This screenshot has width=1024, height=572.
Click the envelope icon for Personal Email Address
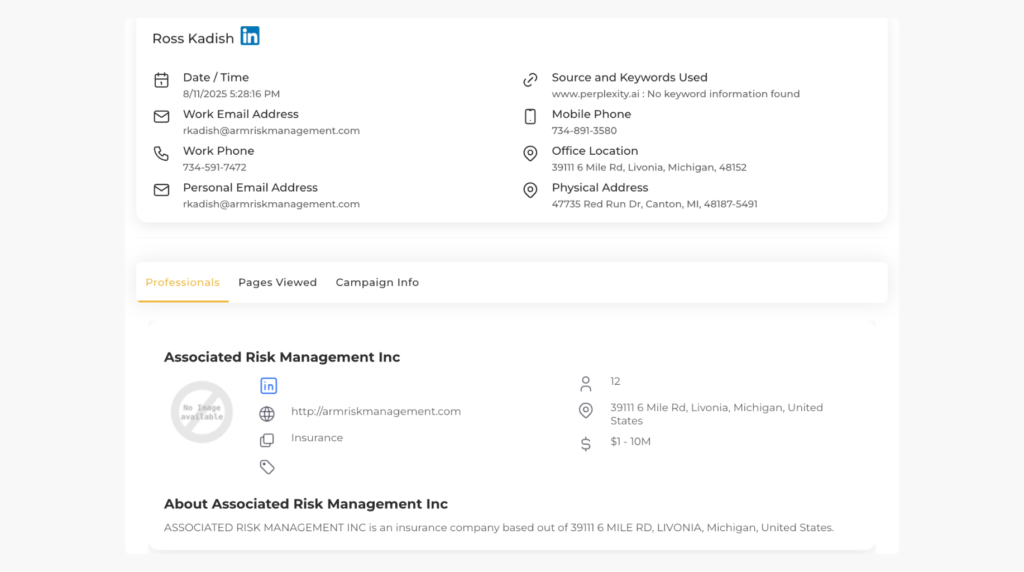161,190
